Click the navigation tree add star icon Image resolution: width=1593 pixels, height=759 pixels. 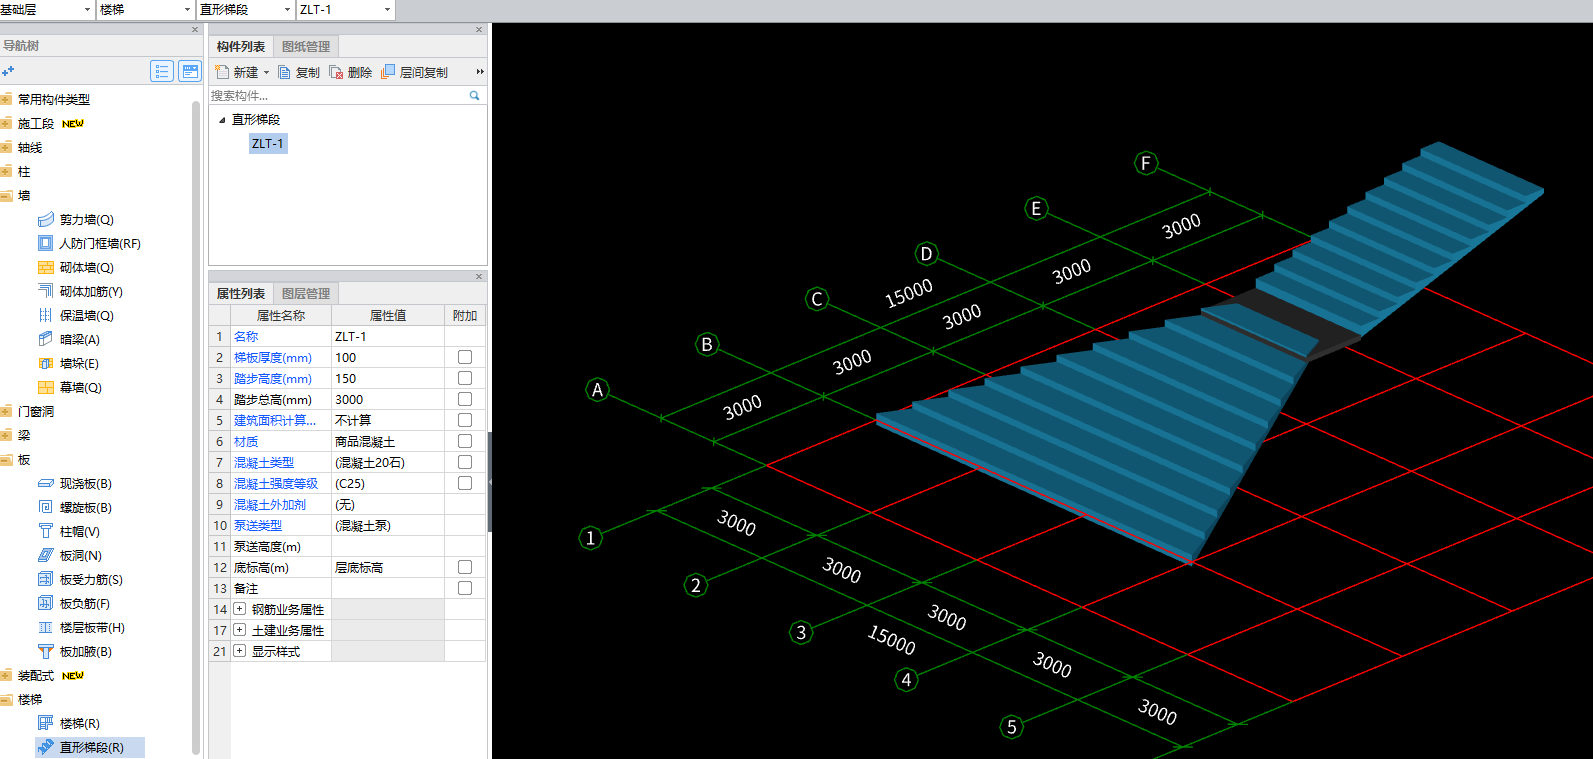click(x=8, y=71)
